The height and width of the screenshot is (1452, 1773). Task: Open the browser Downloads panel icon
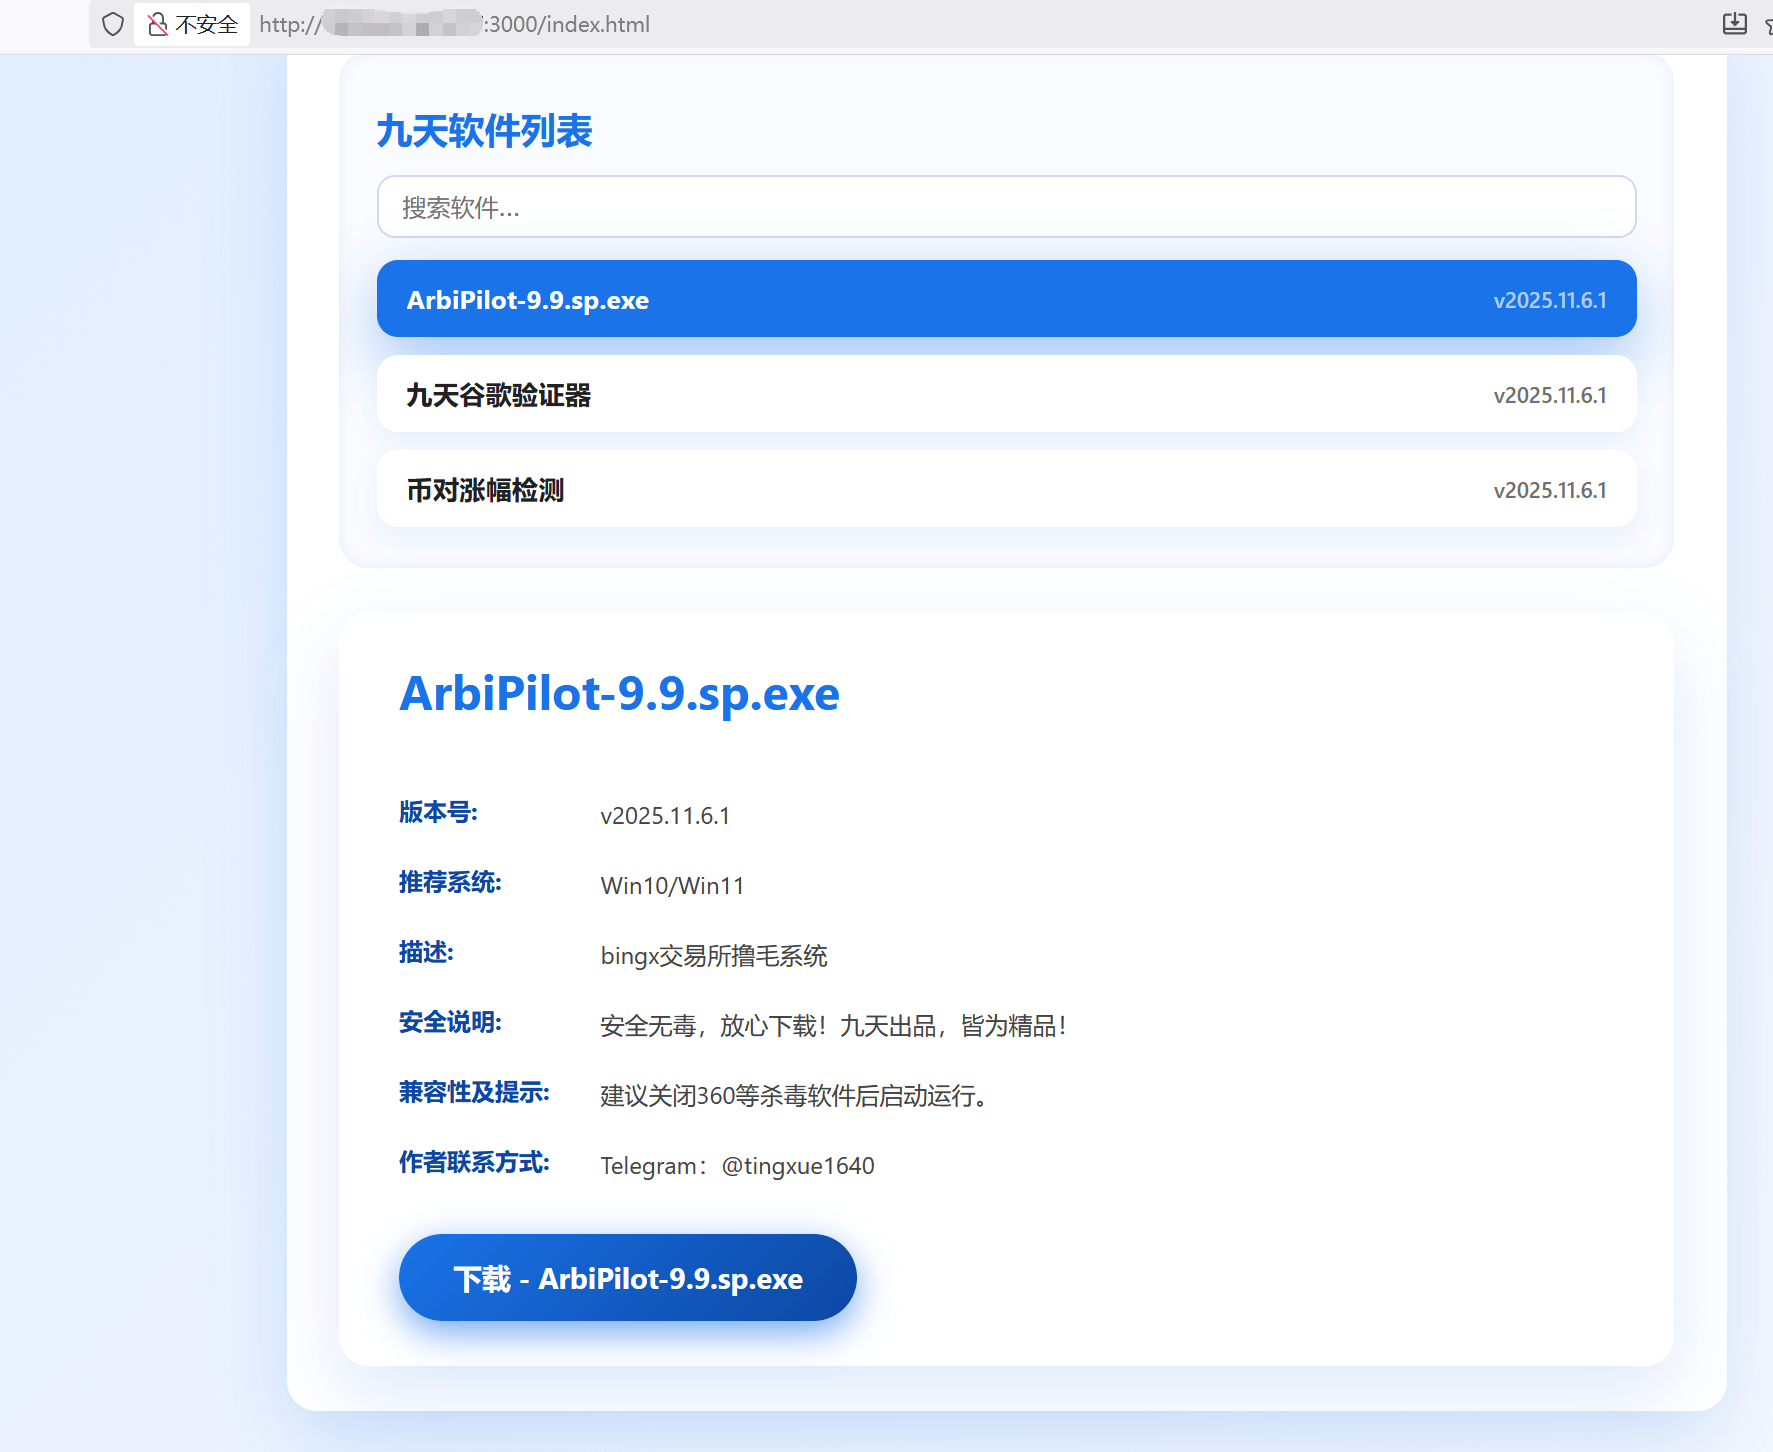pyautogui.click(x=1736, y=23)
